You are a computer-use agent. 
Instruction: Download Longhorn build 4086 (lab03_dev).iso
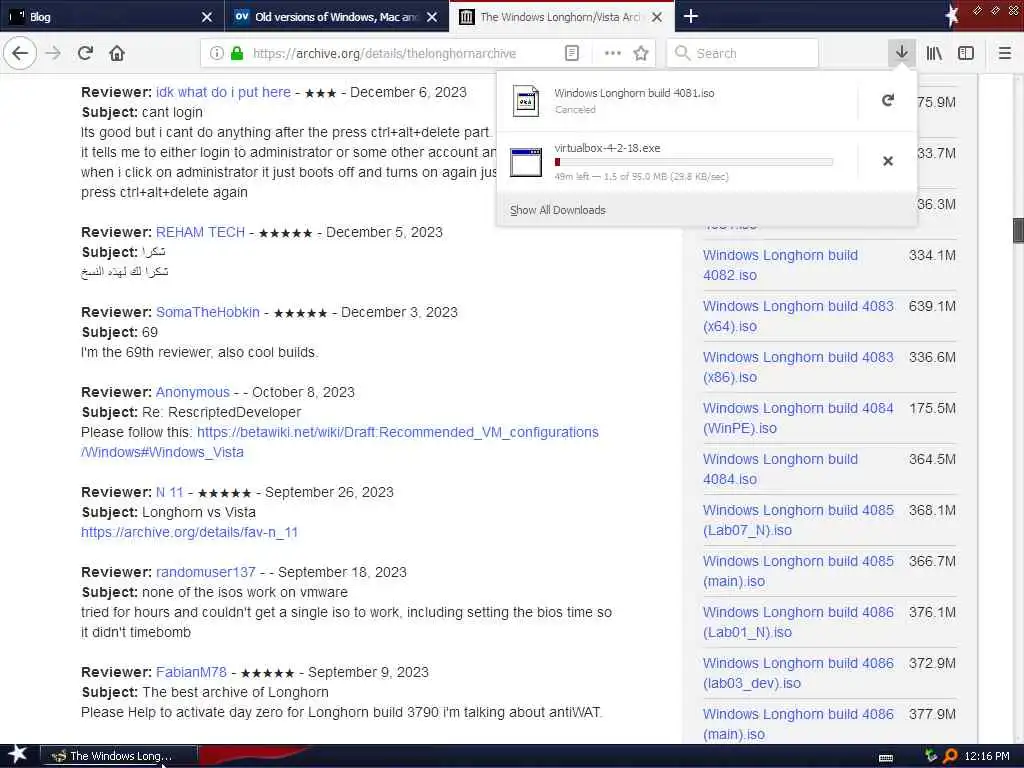(x=798, y=673)
